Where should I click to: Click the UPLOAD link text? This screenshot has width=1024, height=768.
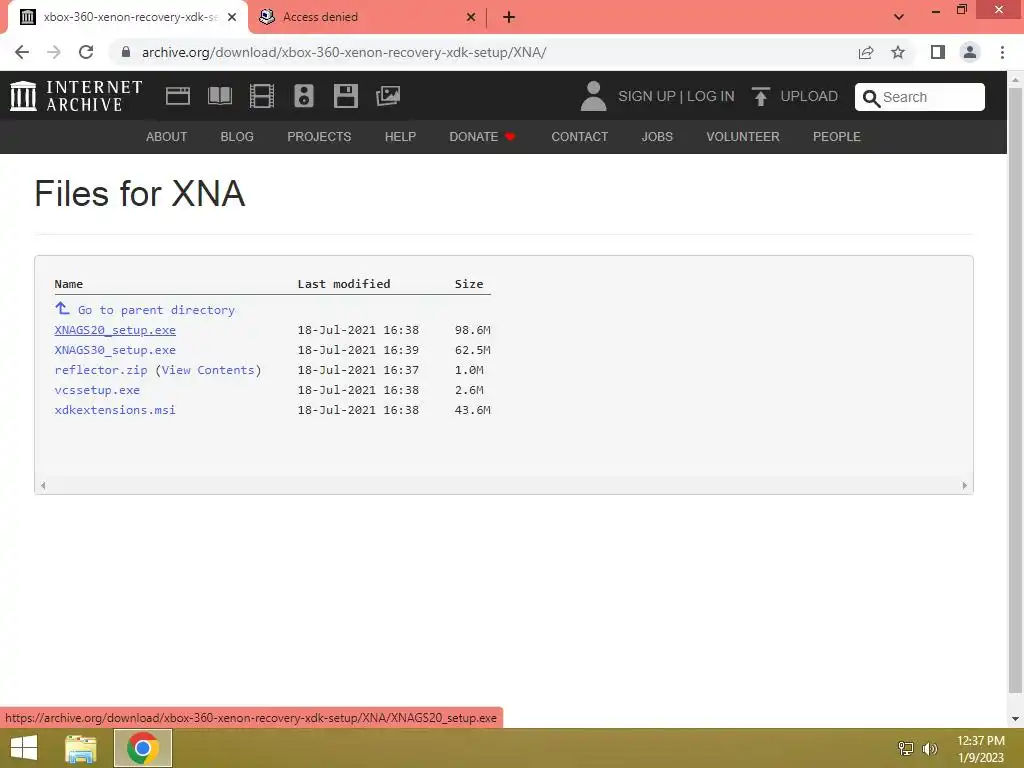tap(809, 96)
